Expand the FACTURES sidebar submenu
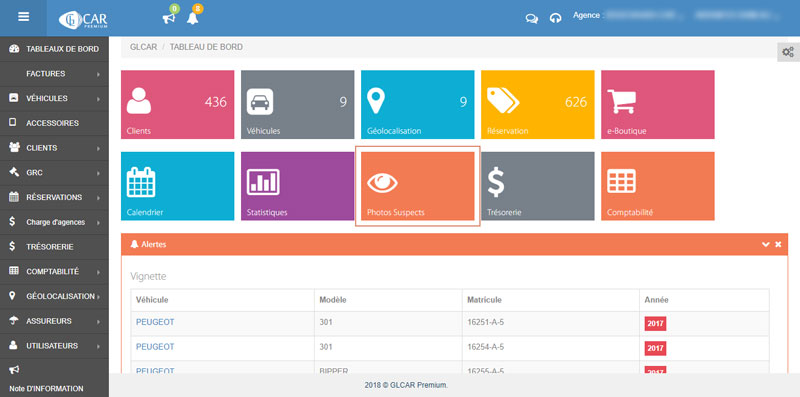The height and width of the screenshot is (397, 800). (54, 74)
